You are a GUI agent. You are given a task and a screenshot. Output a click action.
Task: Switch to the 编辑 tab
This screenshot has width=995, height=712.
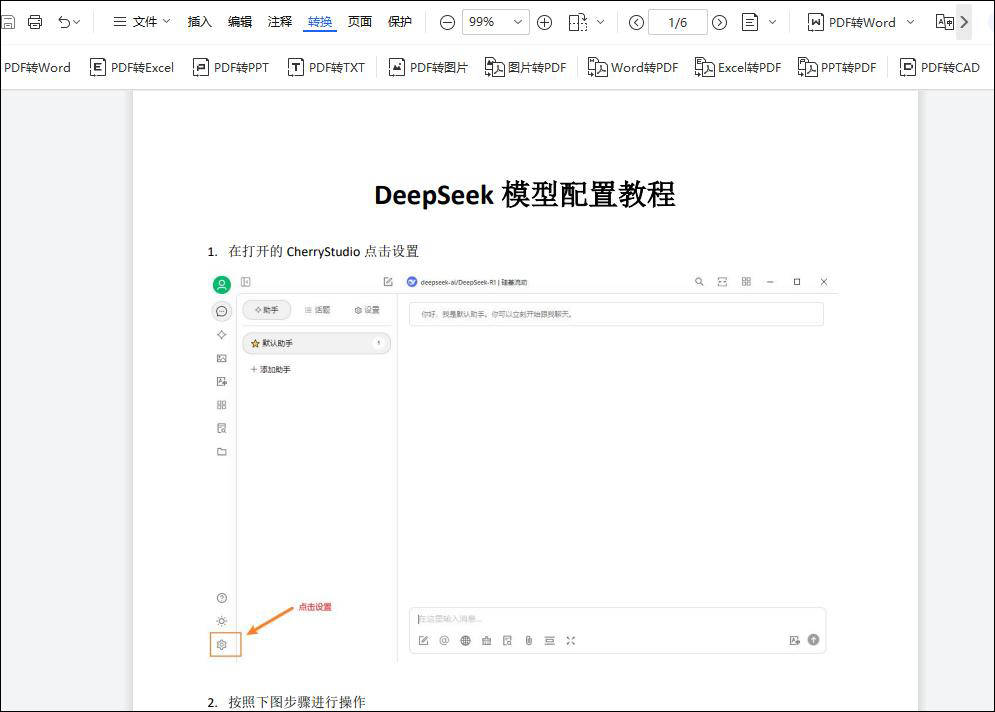point(240,22)
